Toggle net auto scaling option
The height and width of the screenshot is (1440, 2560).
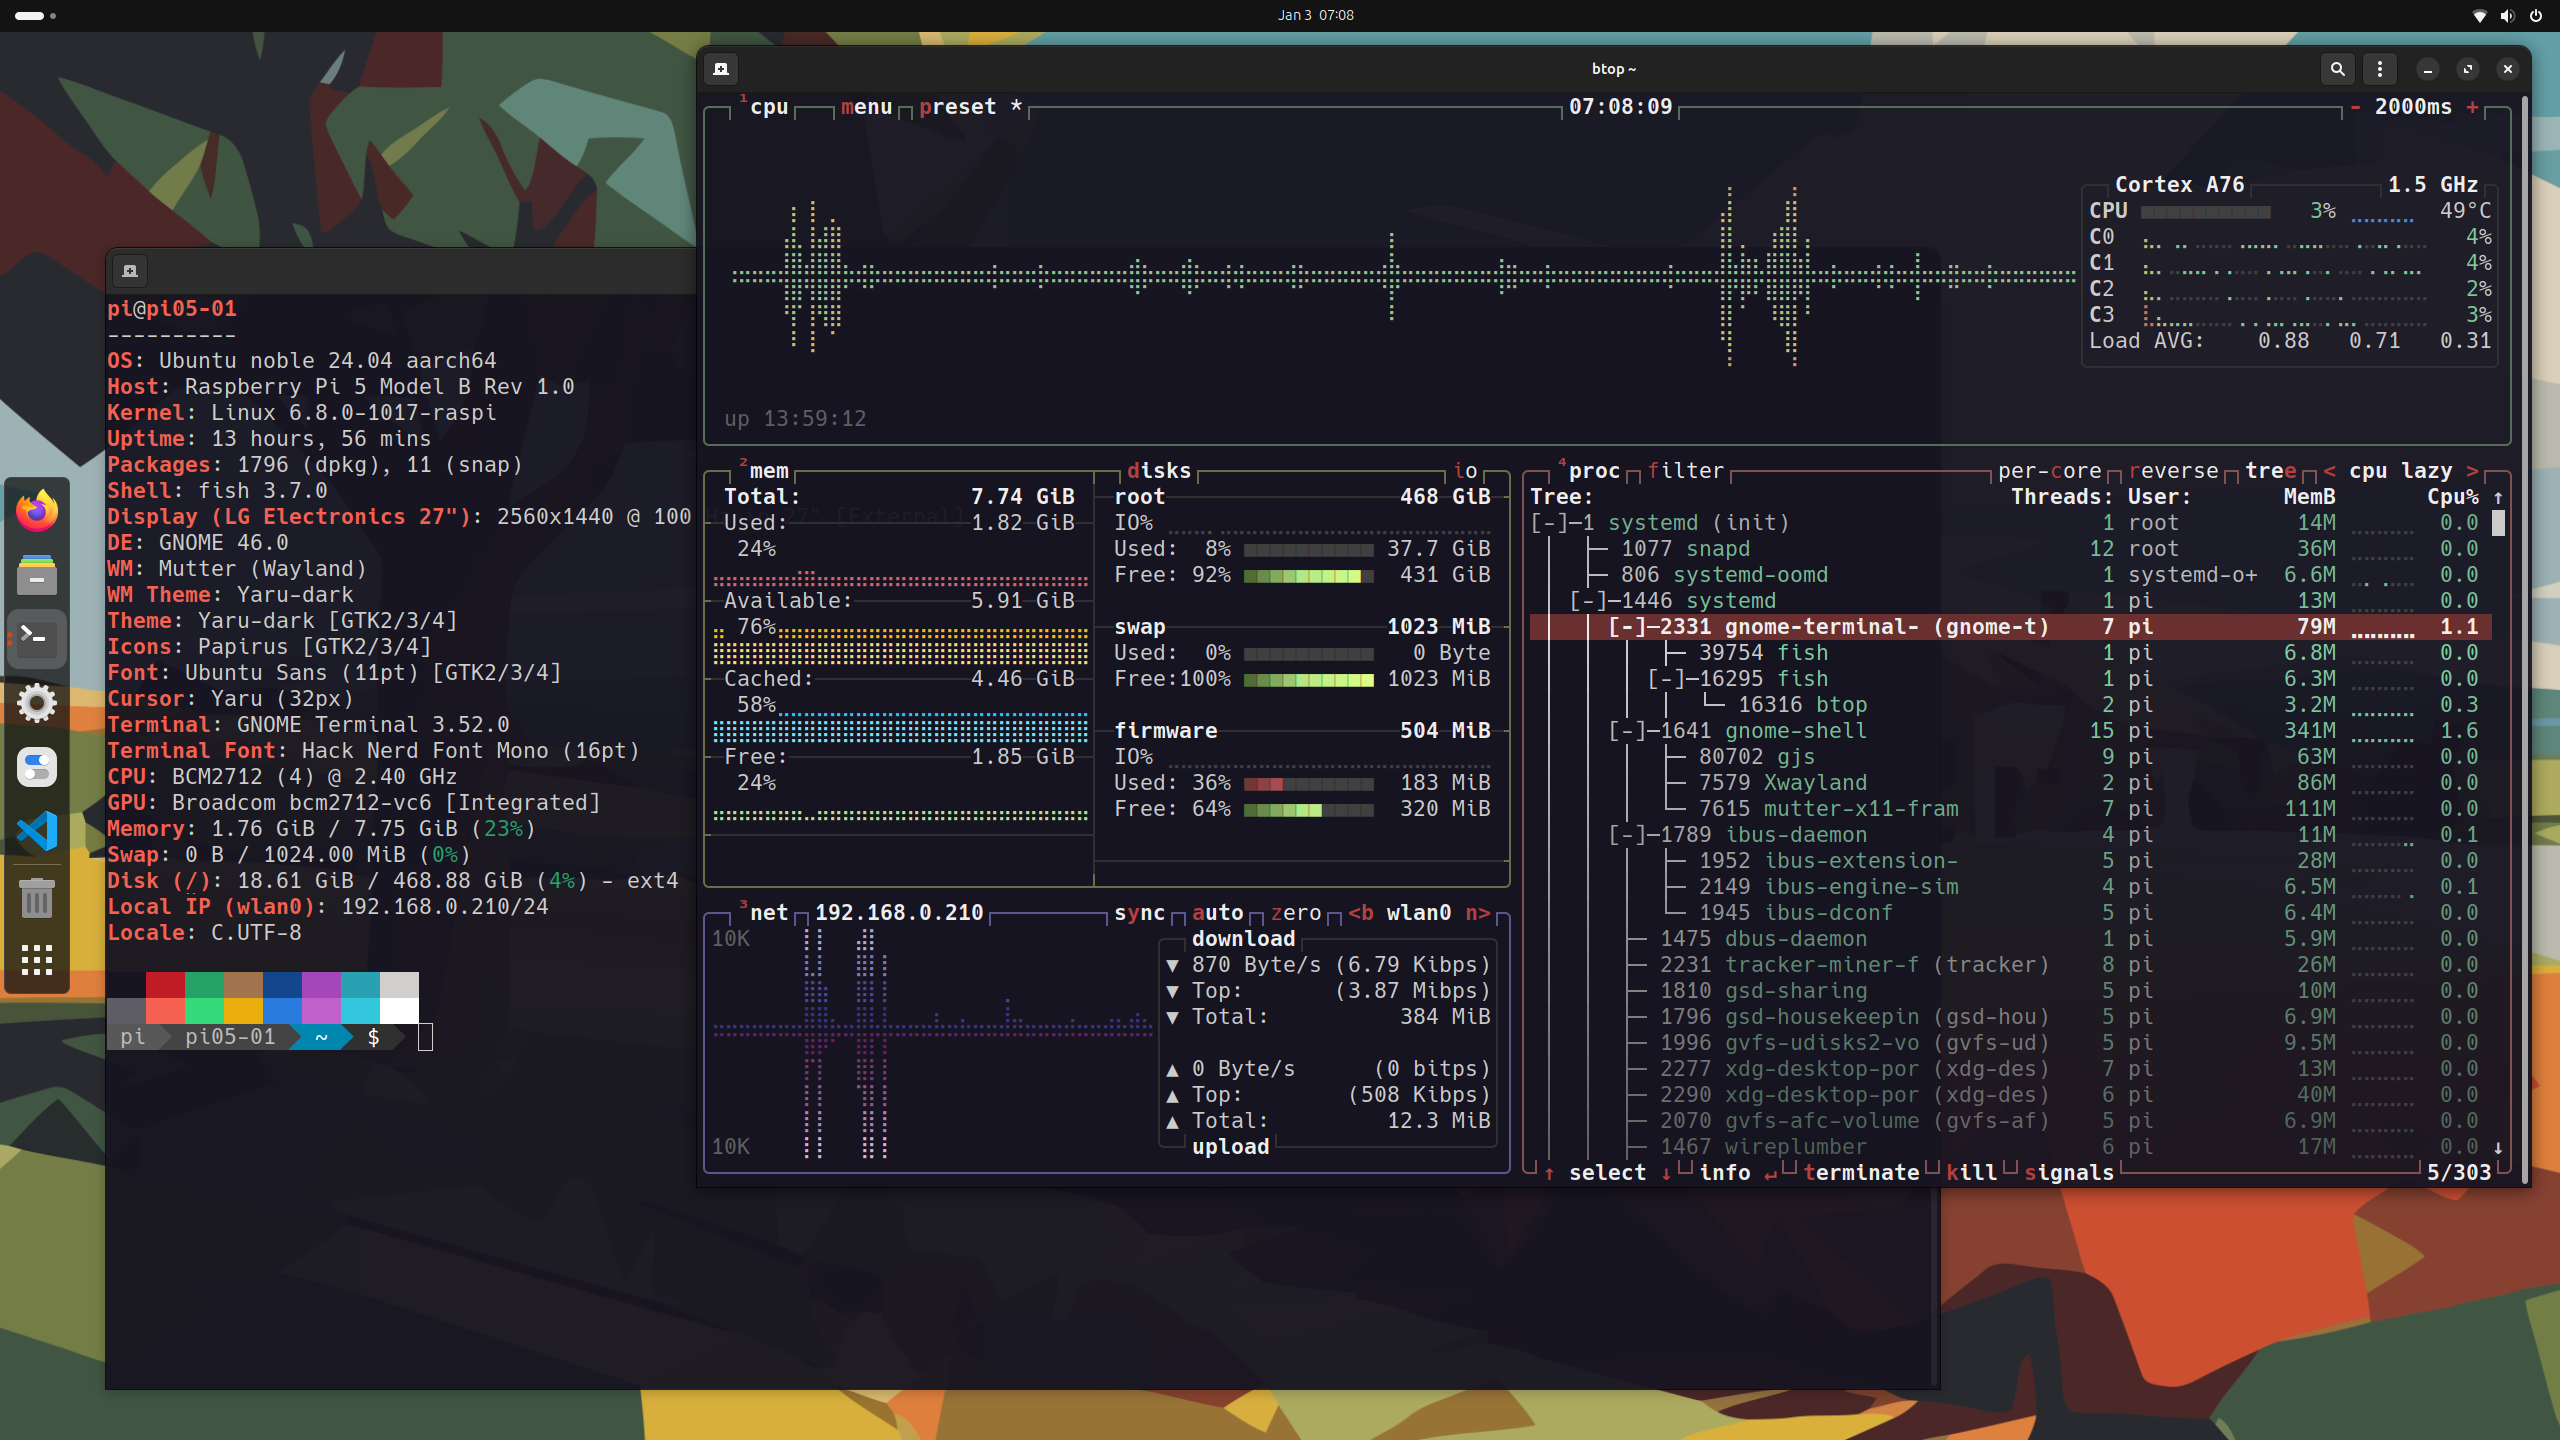[x=1218, y=913]
